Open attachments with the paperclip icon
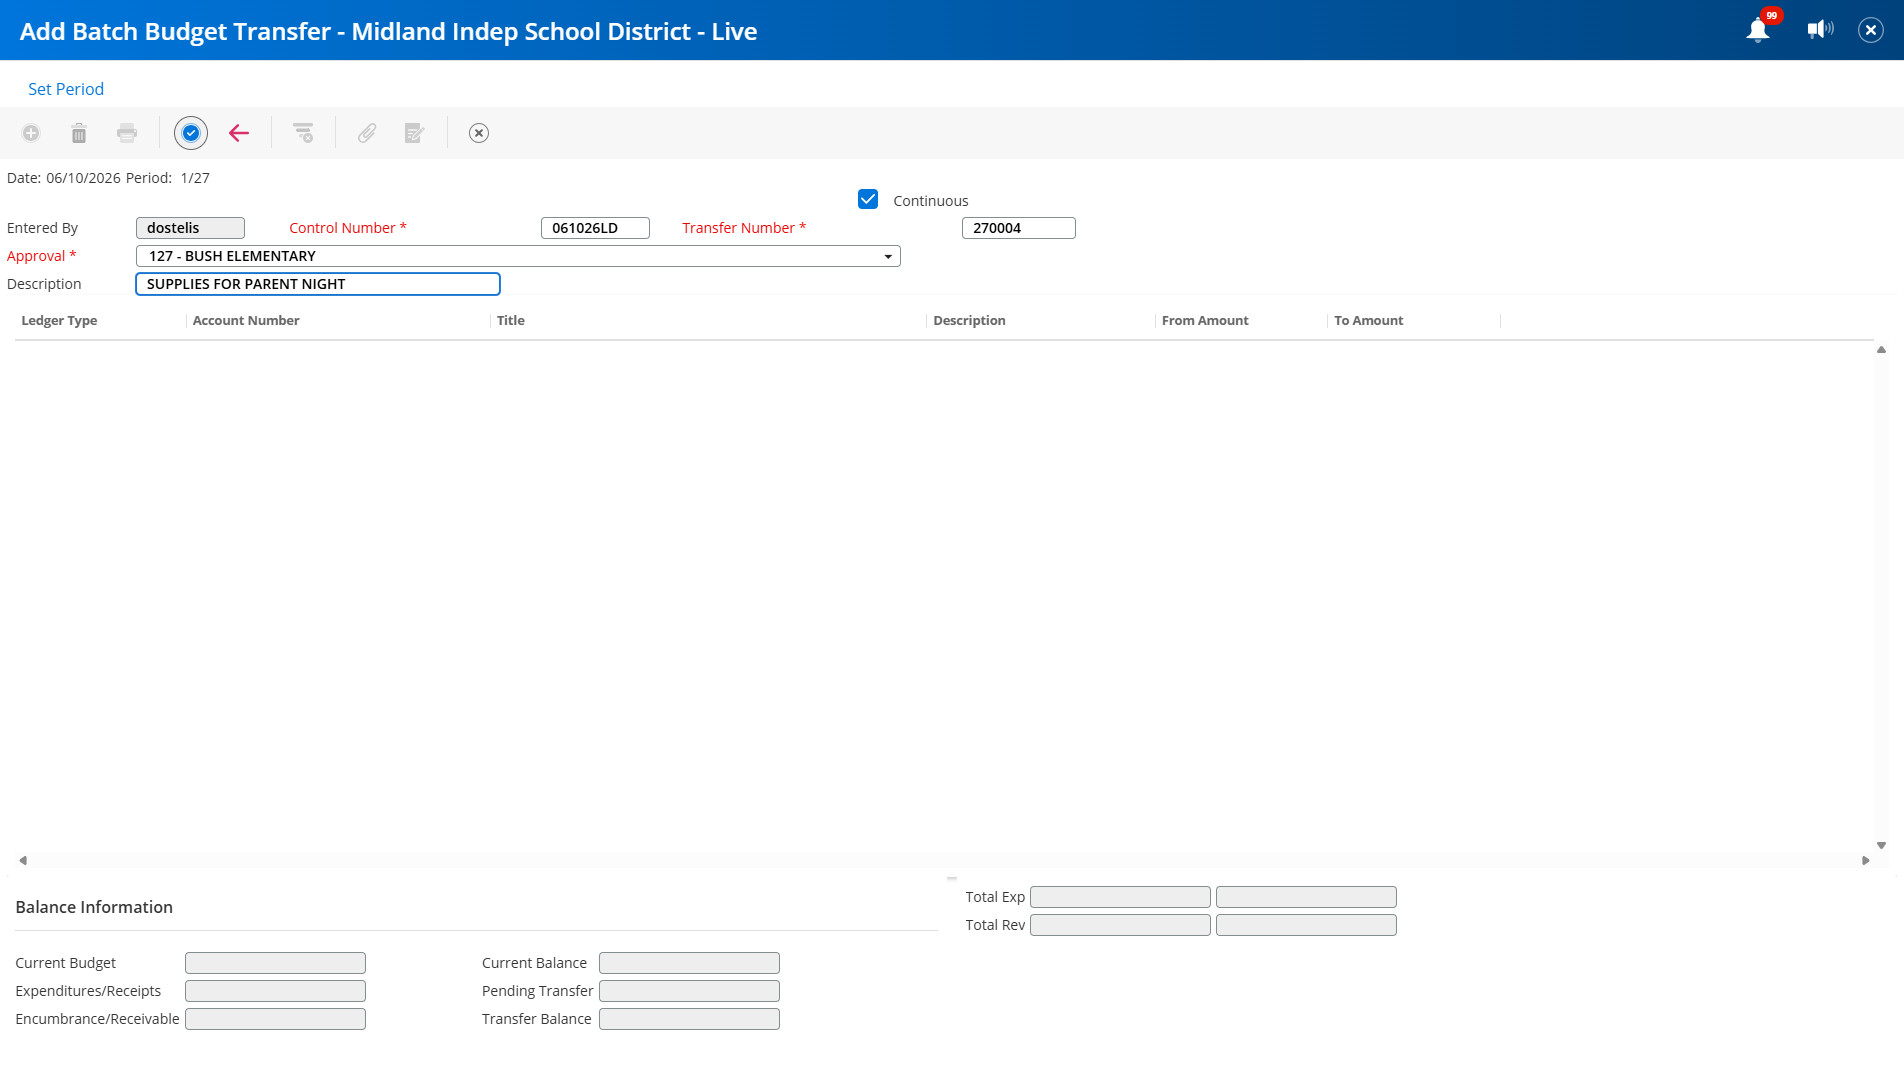The image size is (1904, 1078). (367, 133)
